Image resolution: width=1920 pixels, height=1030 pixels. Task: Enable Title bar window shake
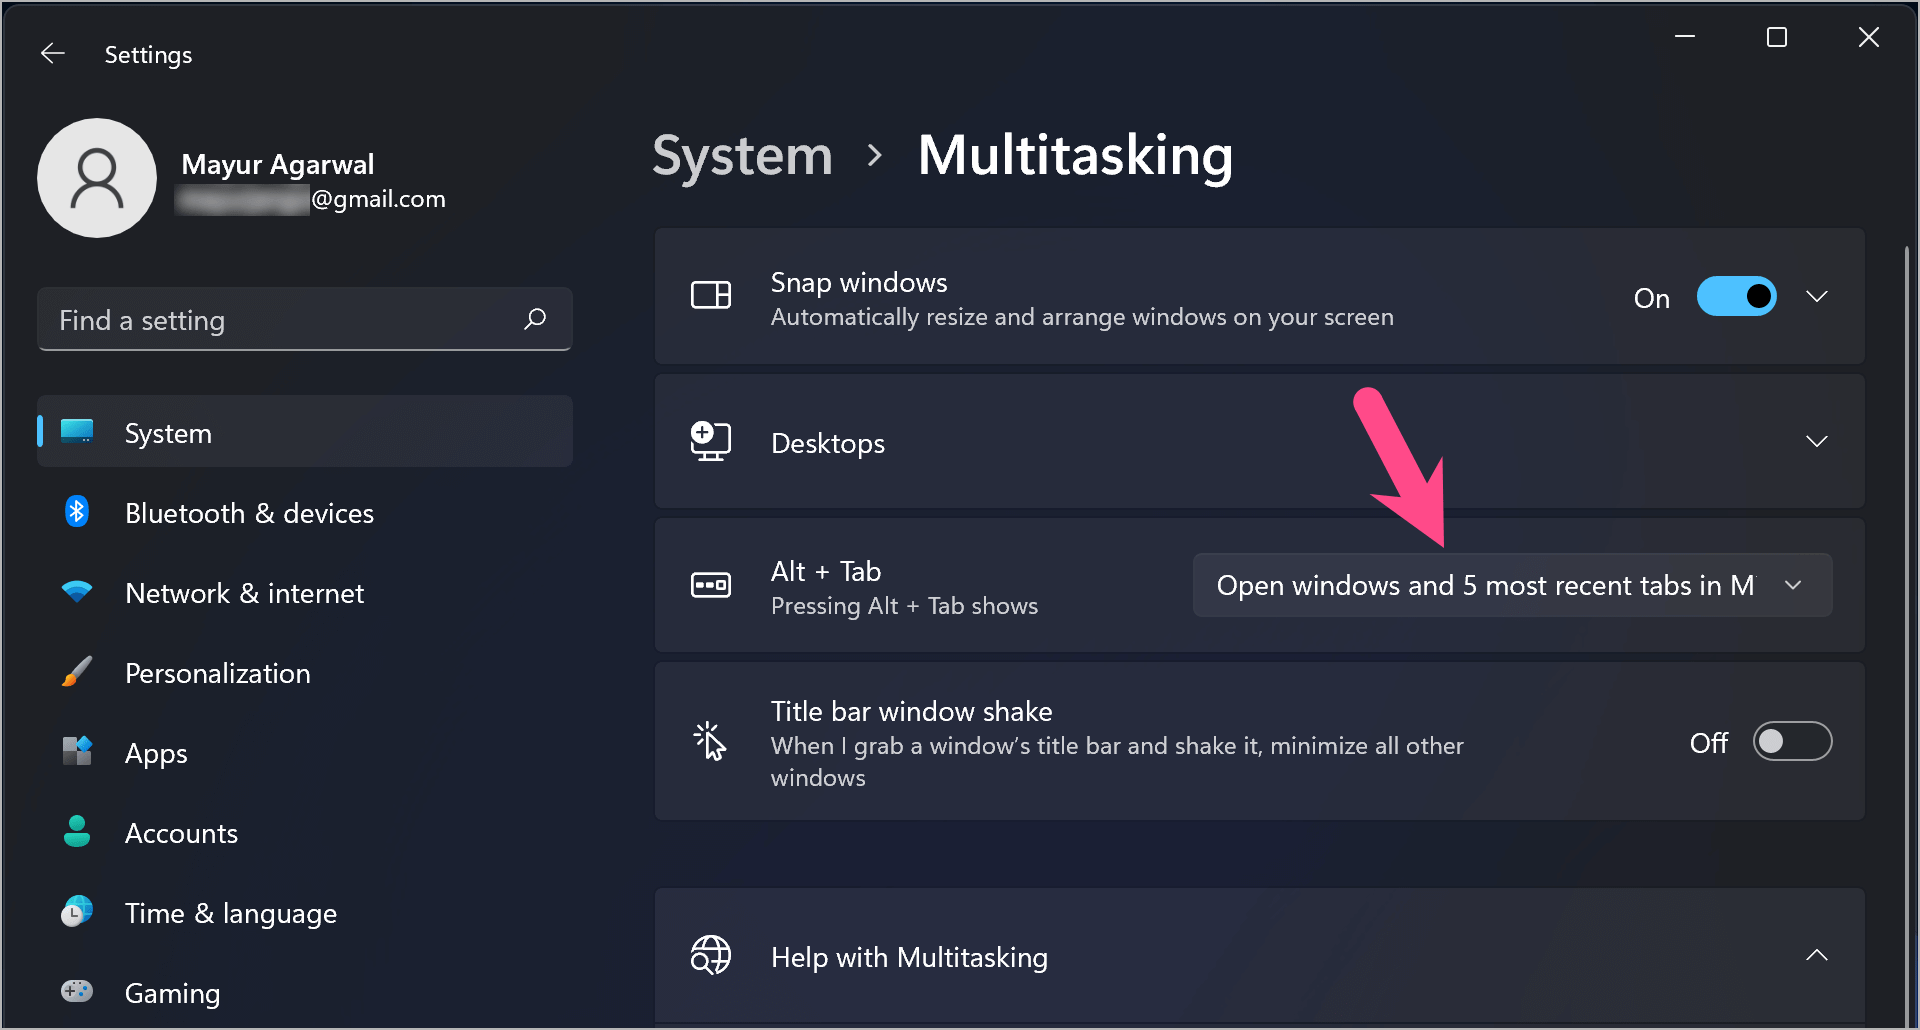point(1792,741)
